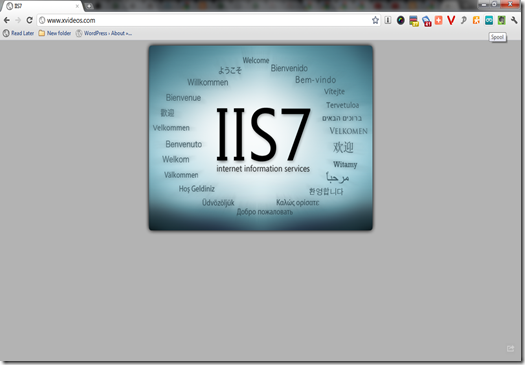Open the WordPress About bookmark
This screenshot has height=365, width=525.
tap(103, 33)
